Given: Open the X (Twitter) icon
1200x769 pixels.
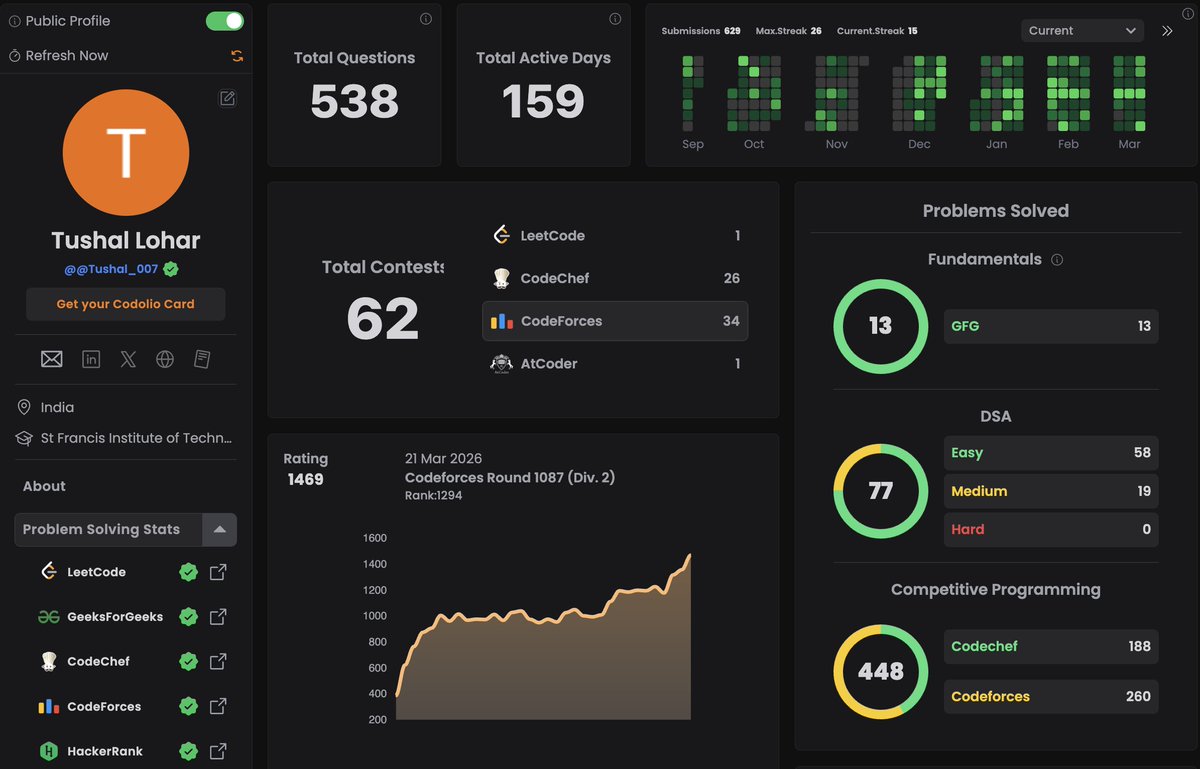Looking at the screenshot, I should click(128, 359).
